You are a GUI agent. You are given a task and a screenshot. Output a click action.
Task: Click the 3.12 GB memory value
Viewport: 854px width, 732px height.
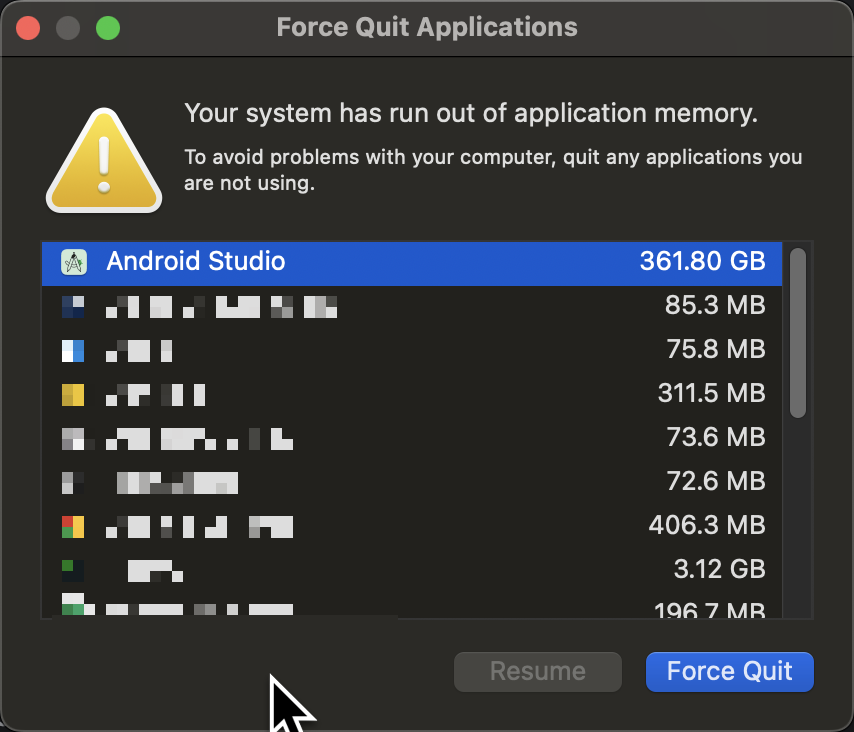tap(719, 570)
